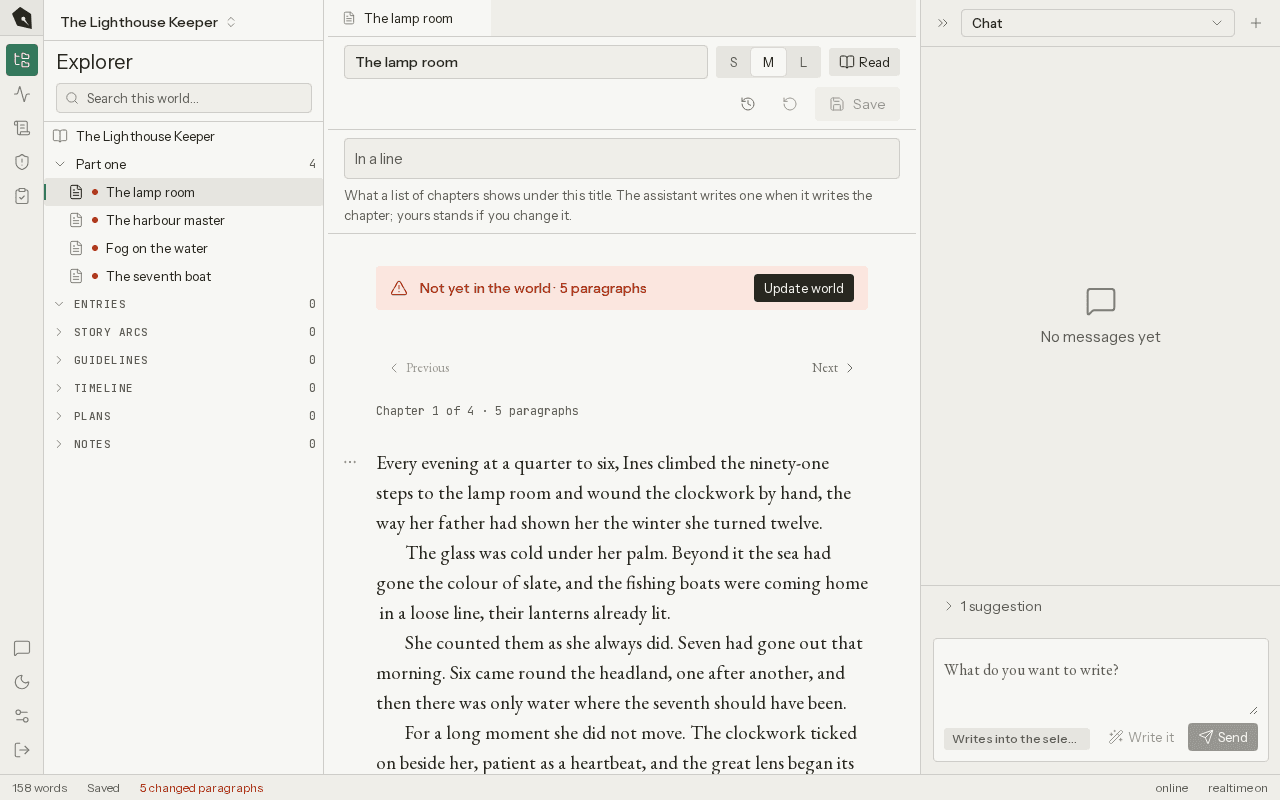Click the Update world button
1280x800 pixels.
(x=804, y=288)
